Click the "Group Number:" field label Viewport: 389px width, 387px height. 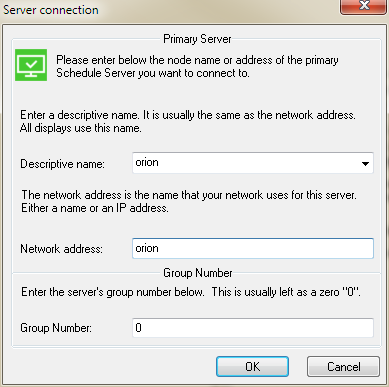pos(56,328)
